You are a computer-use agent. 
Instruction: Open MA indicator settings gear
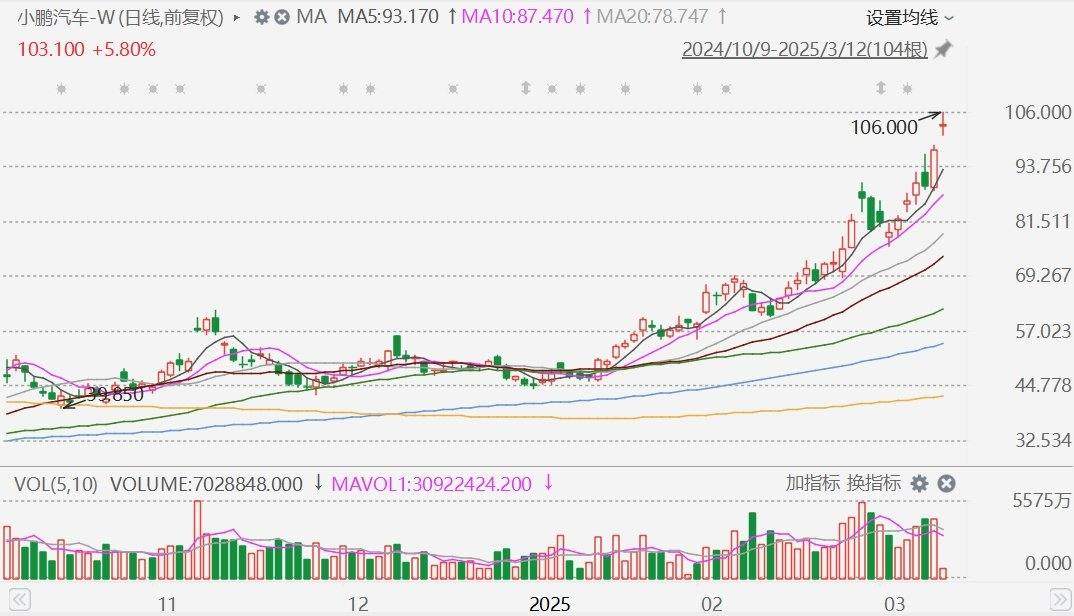(x=262, y=17)
